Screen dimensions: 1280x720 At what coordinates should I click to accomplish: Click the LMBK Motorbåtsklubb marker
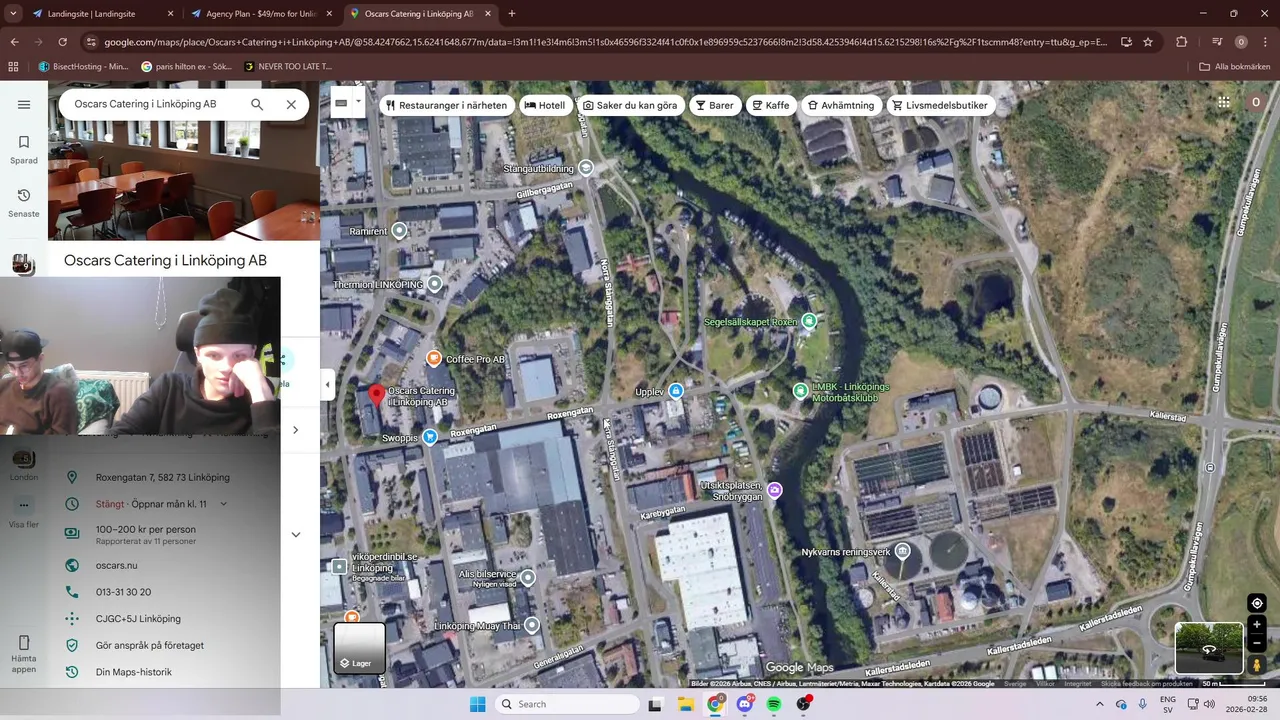pos(800,391)
